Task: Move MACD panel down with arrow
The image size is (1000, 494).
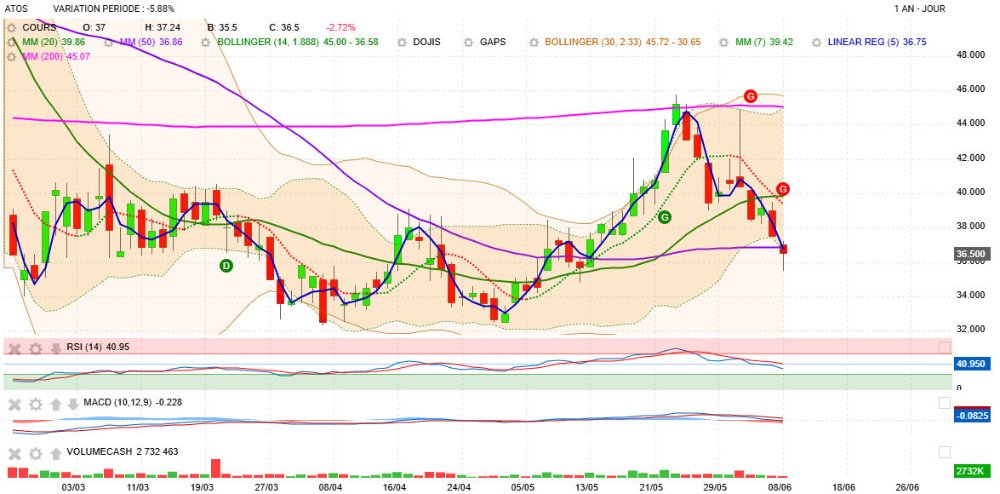Action: coord(73,403)
